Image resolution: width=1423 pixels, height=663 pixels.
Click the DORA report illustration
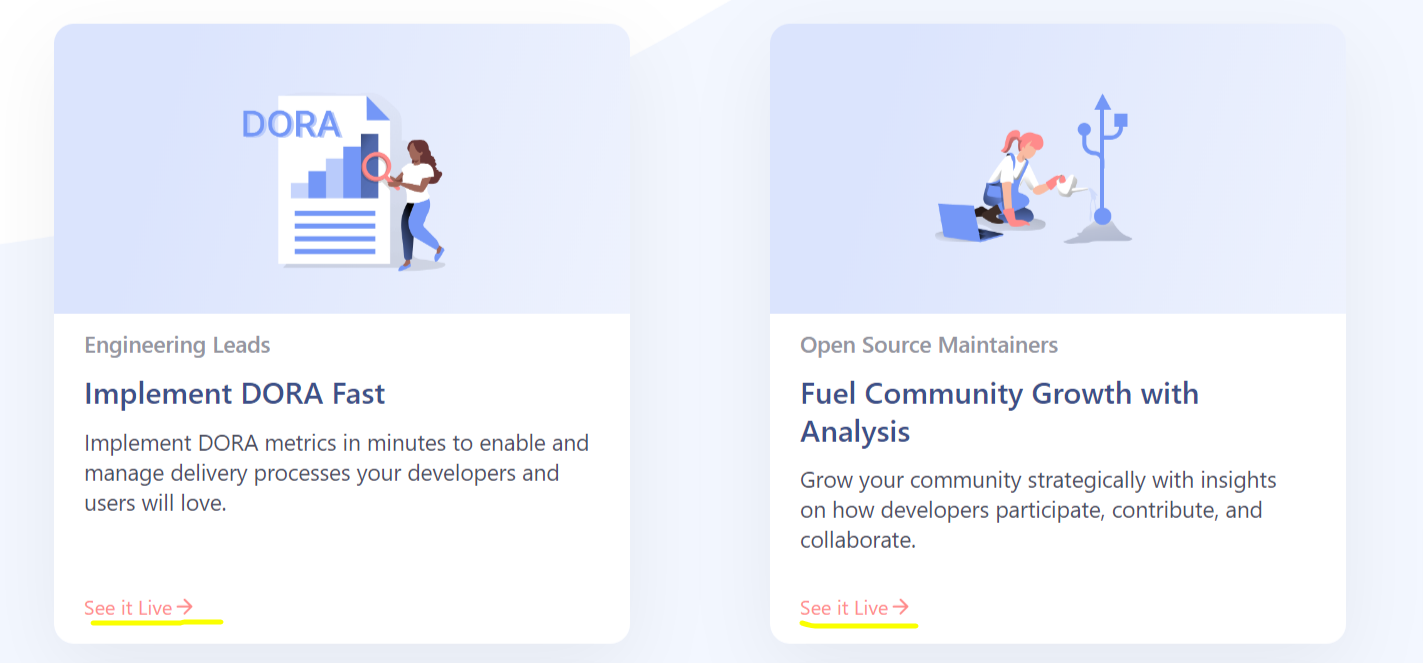(x=342, y=183)
